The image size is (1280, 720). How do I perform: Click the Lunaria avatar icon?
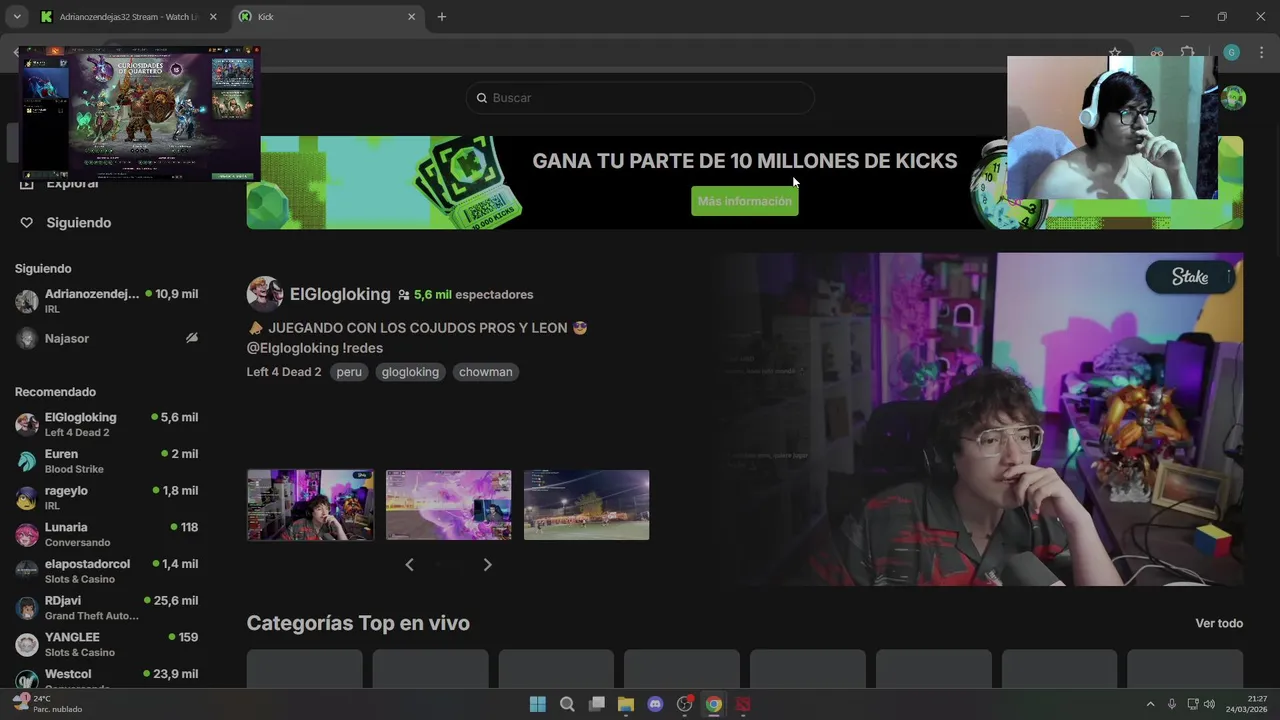pos(27,534)
